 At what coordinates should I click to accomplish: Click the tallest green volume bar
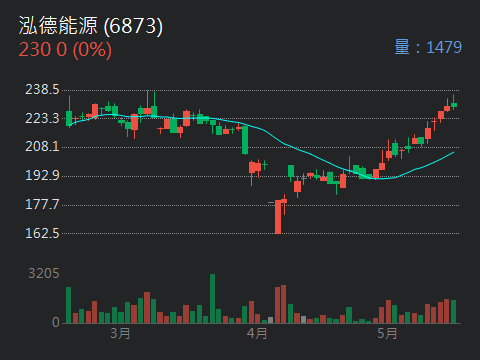(212, 299)
